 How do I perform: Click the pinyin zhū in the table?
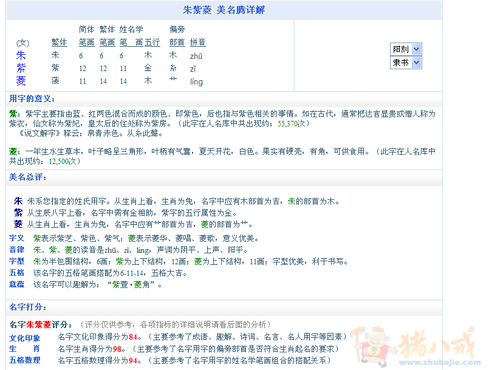196,56
